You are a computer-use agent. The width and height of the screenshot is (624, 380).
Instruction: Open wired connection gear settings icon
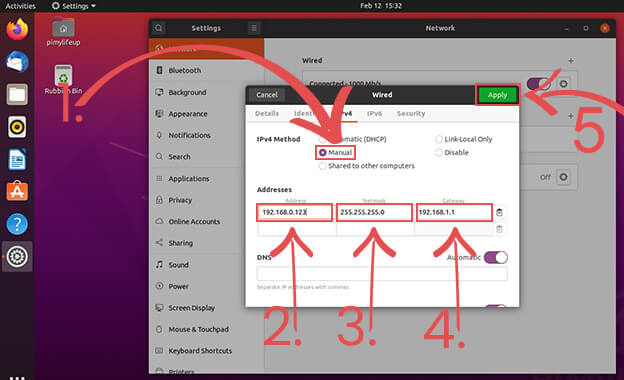click(563, 84)
